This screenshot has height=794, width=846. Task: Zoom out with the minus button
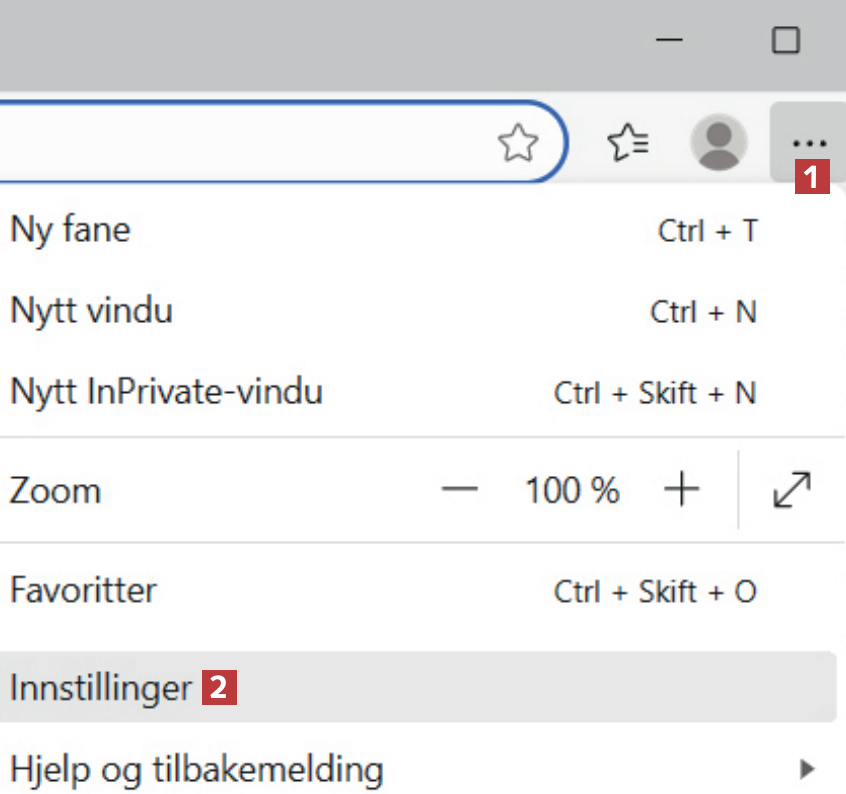click(x=460, y=490)
